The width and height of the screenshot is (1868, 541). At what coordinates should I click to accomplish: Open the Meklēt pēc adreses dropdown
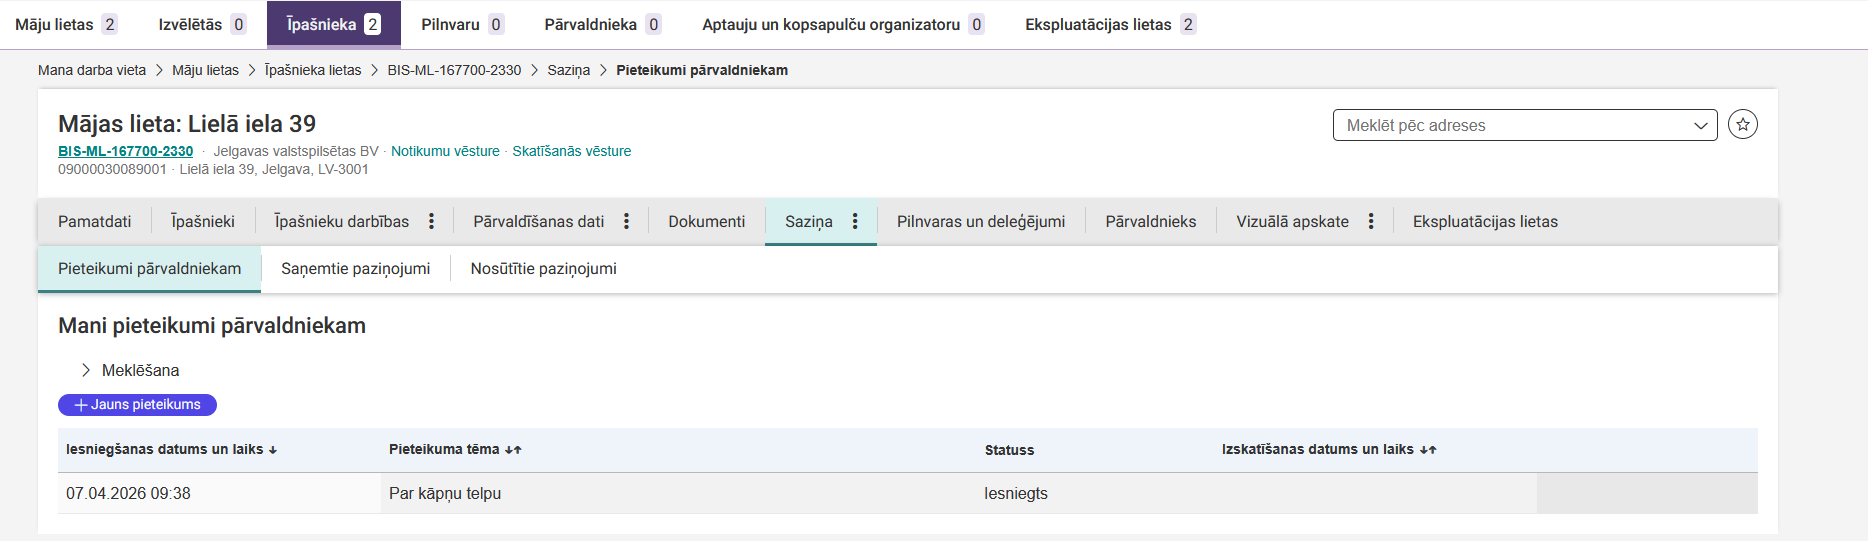coord(1525,125)
